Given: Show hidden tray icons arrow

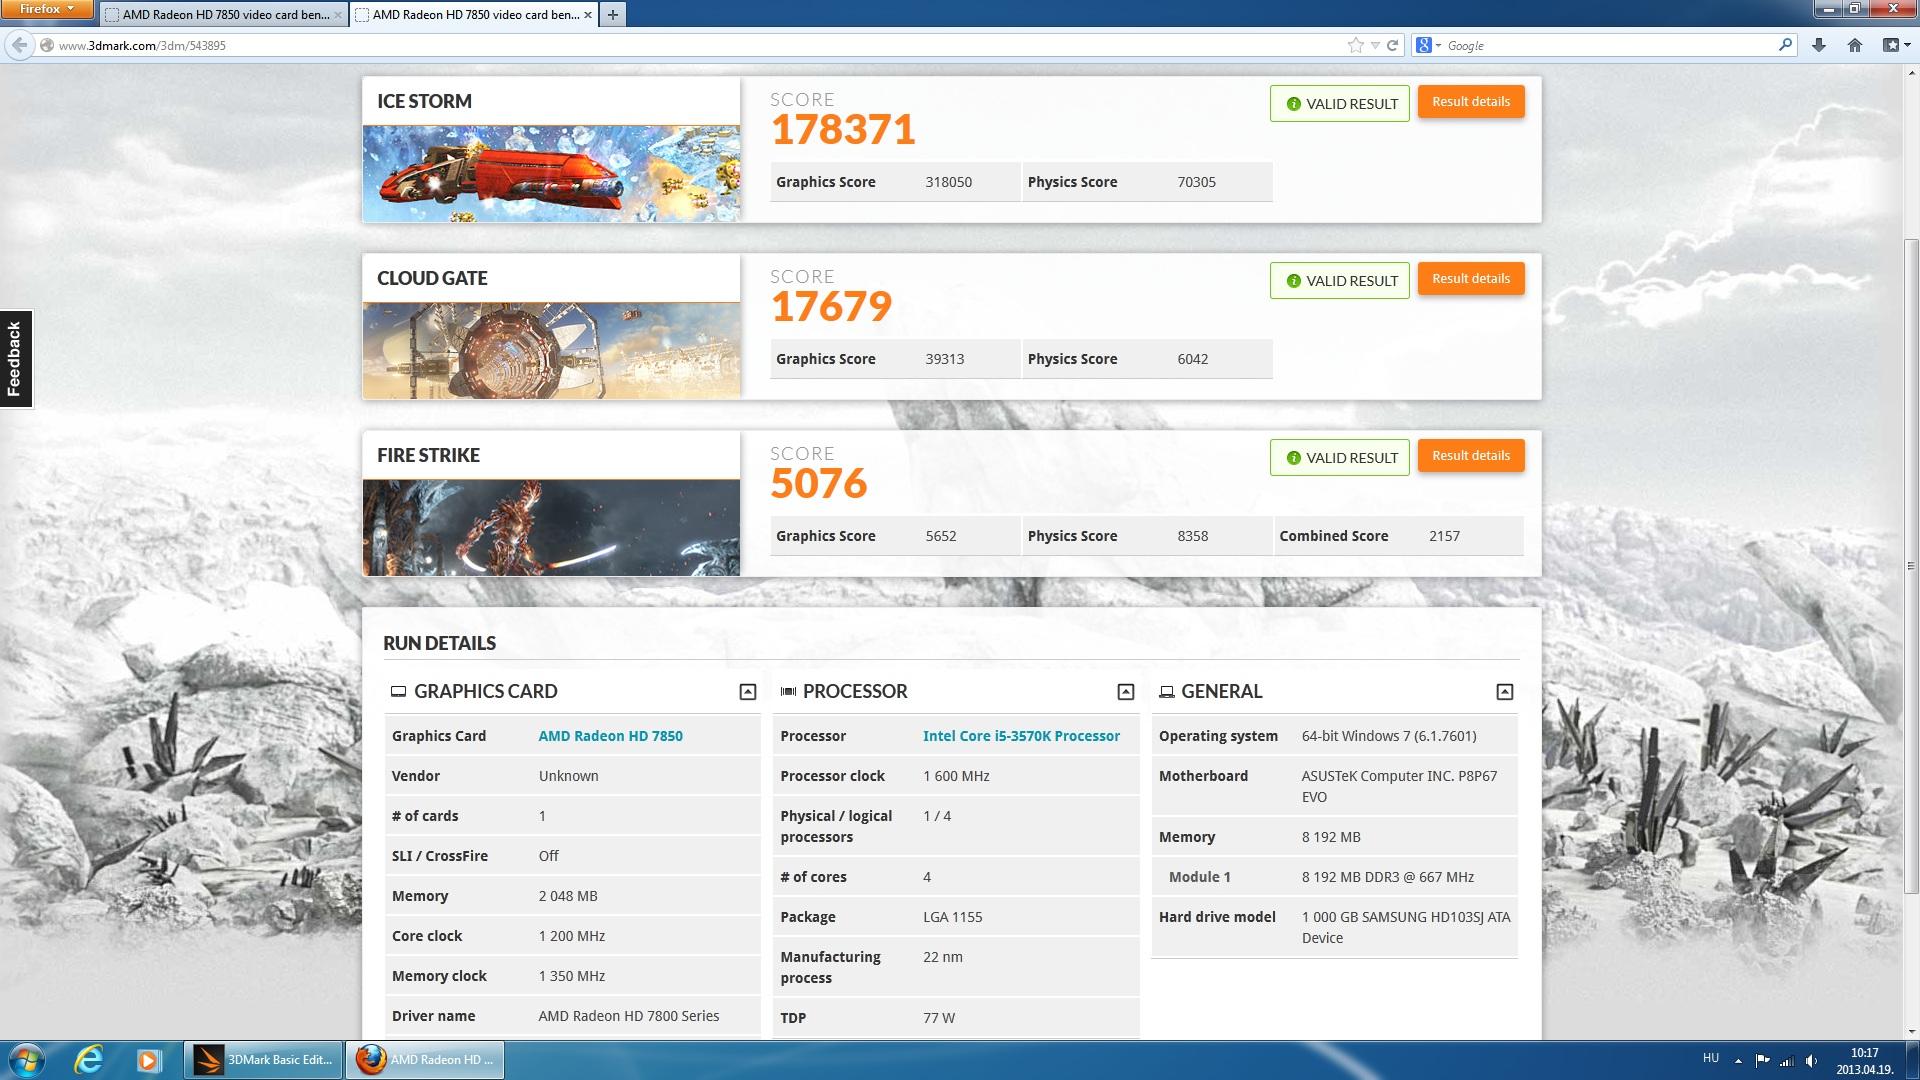Looking at the screenshot, I should (x=1738, y=1060).
